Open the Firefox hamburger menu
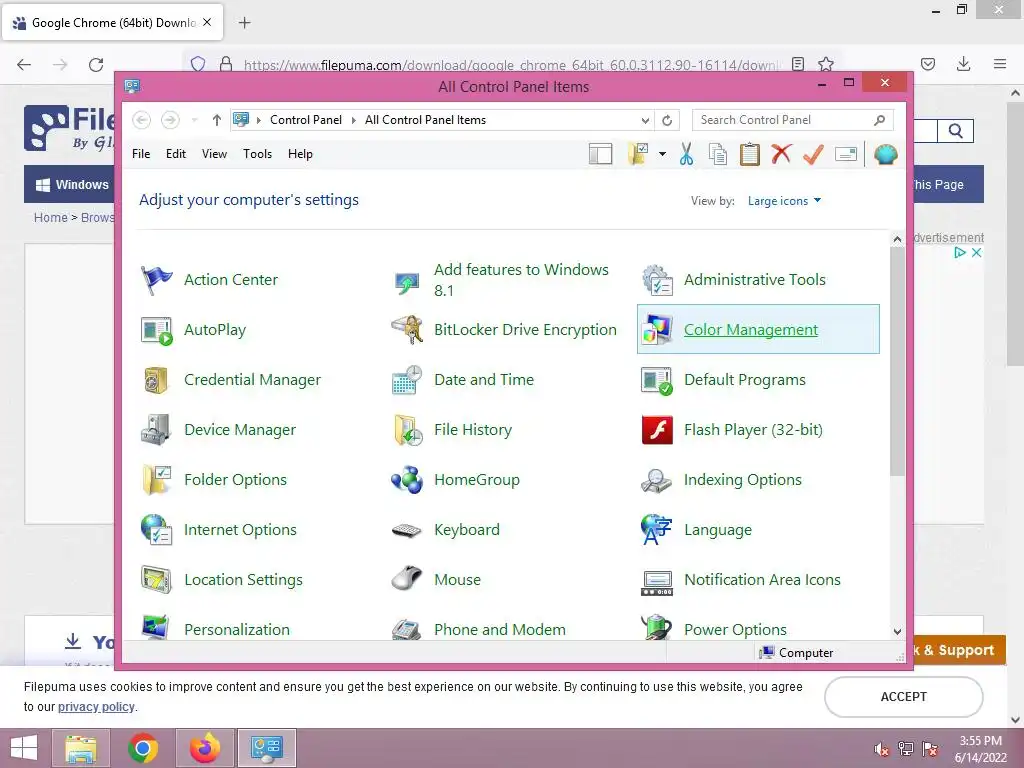1024x768 pixels. pos(1000,64)
